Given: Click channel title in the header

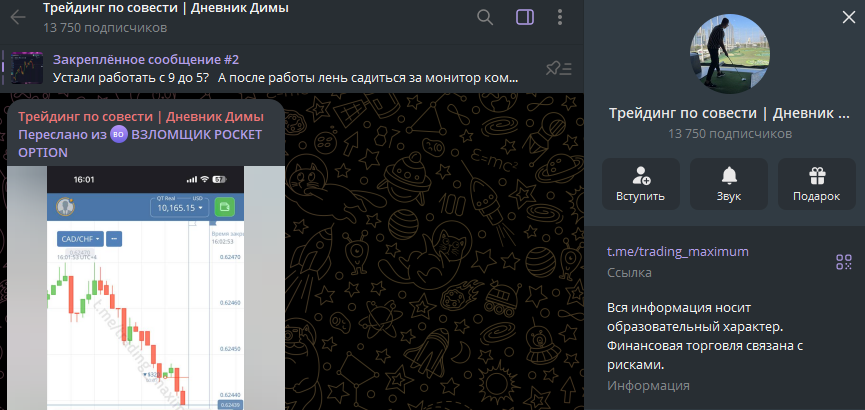Looking at the screenshot, I should tap(166, 8).
